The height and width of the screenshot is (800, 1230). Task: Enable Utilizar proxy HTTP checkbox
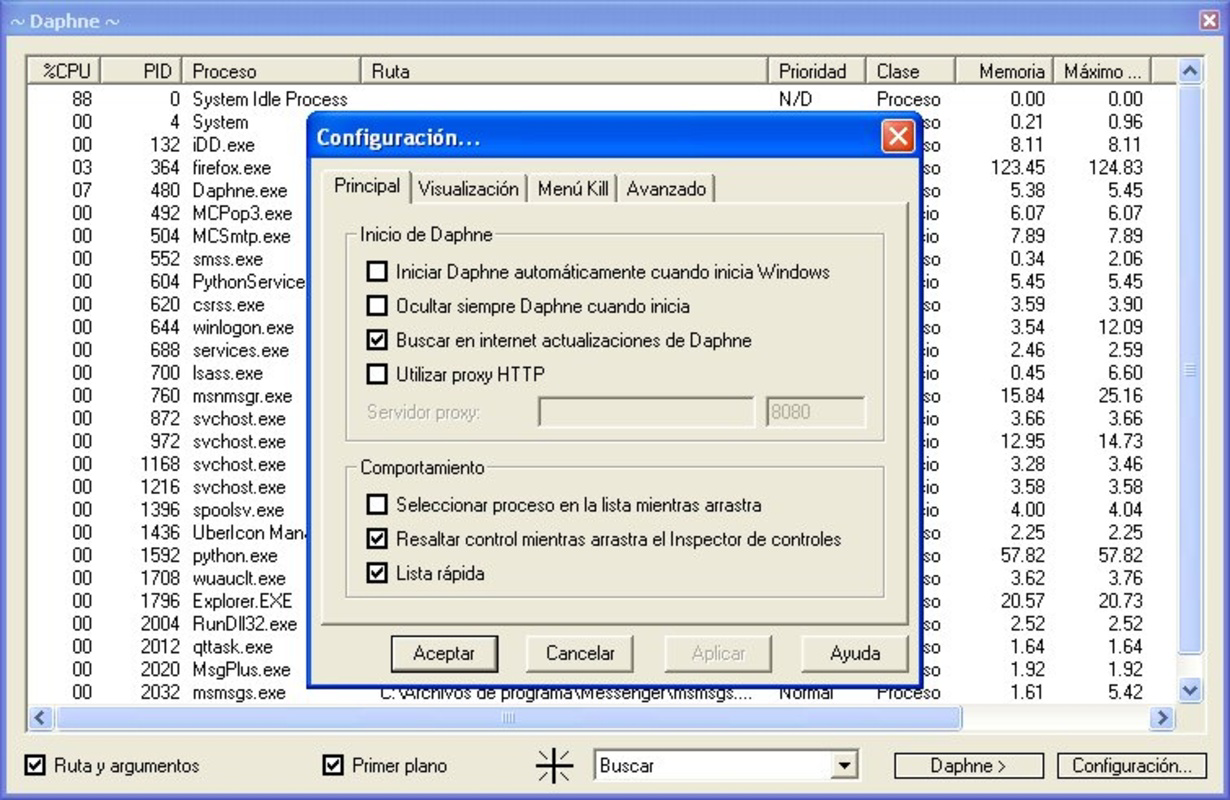coord(376,375)
